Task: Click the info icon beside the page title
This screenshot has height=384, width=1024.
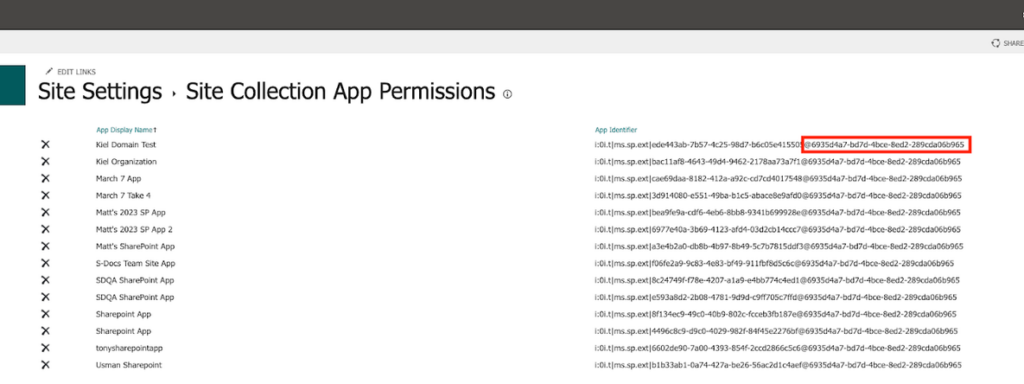Action: pyautogui.click(x=507, y=94)
